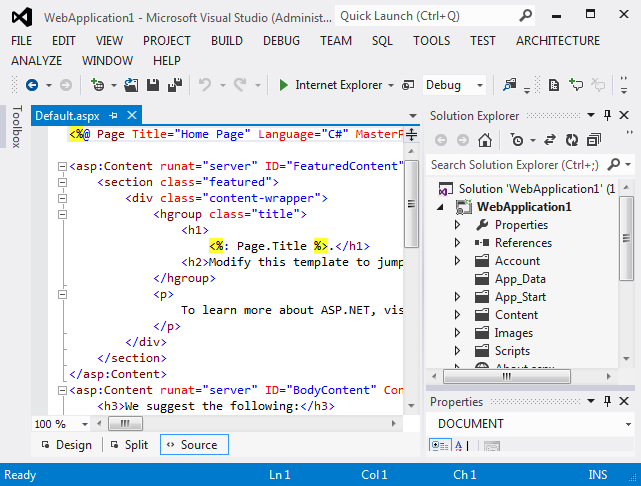Viewport: 641px width, 486px height.
Task: Click the Undo toolbar icon
Action: pos(205,86)
